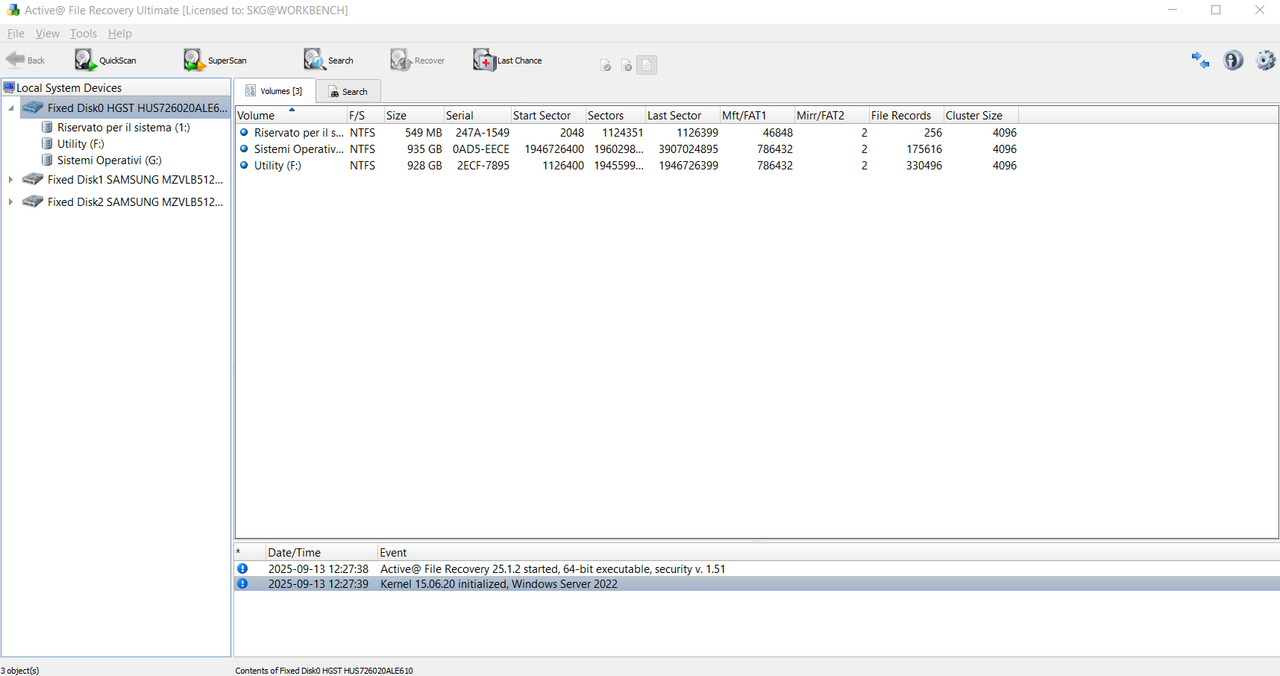The width and height of the screenshot is (1280, 676).
Task: Open the View menu
Action: [x=47, y=34]
